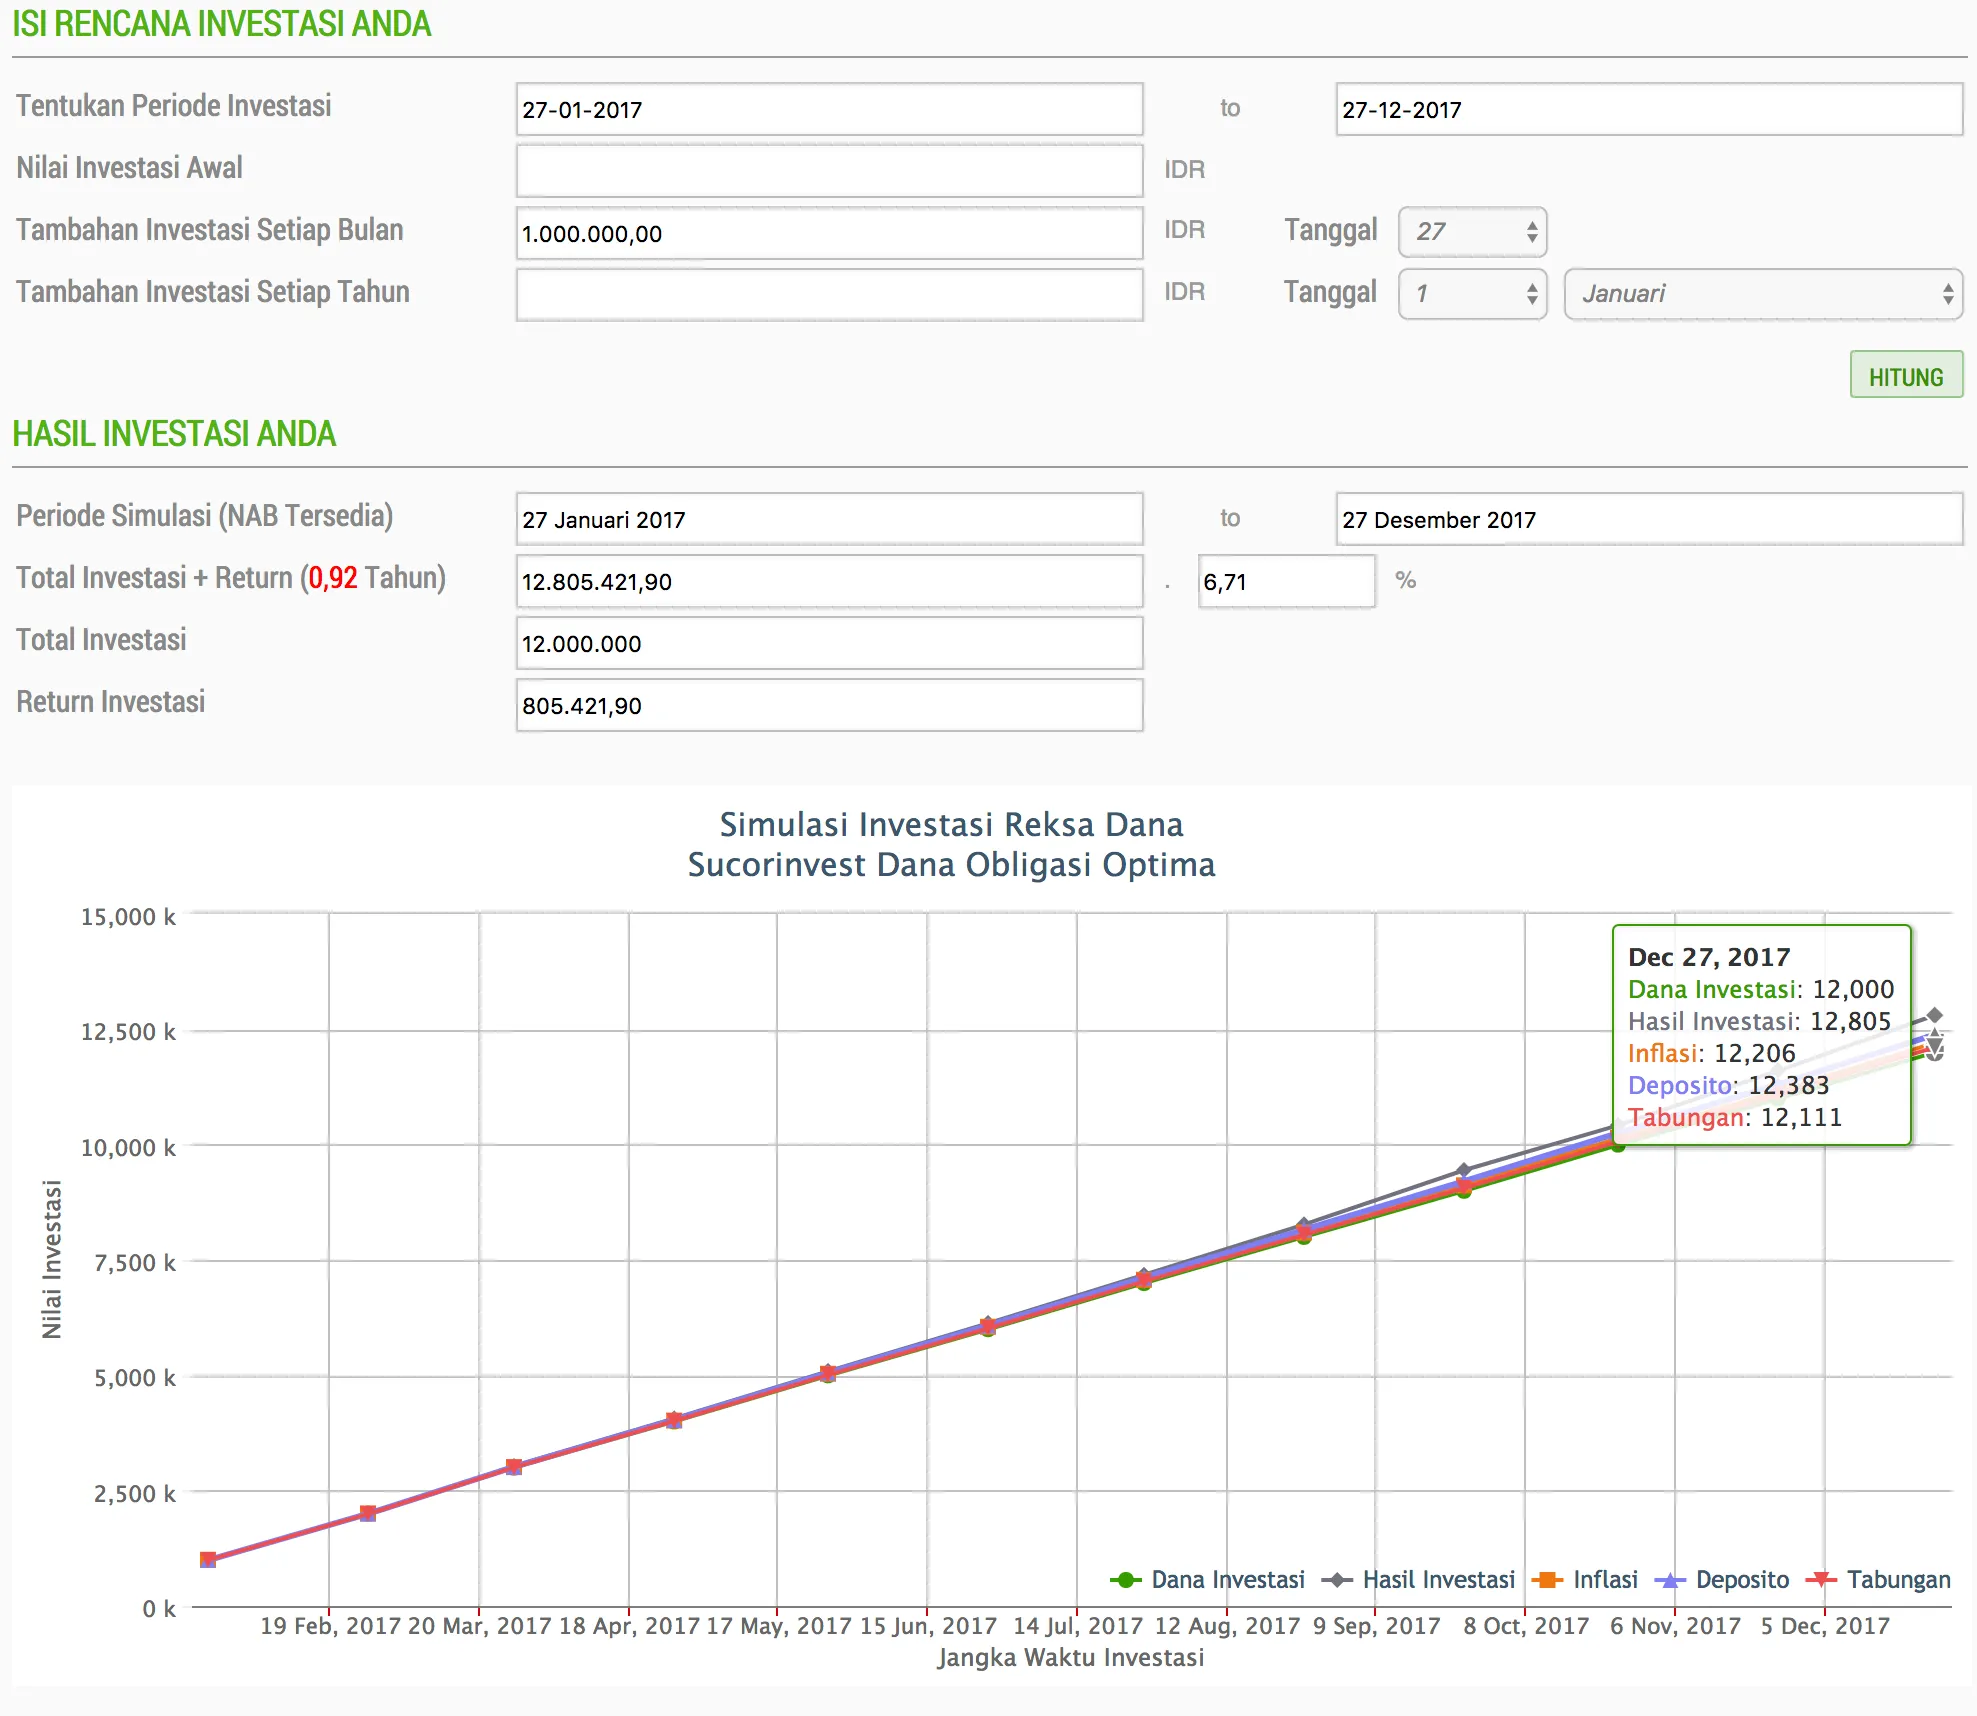Open yearly Tanggal dropdown showing 1

click(x=1472, y=294)
